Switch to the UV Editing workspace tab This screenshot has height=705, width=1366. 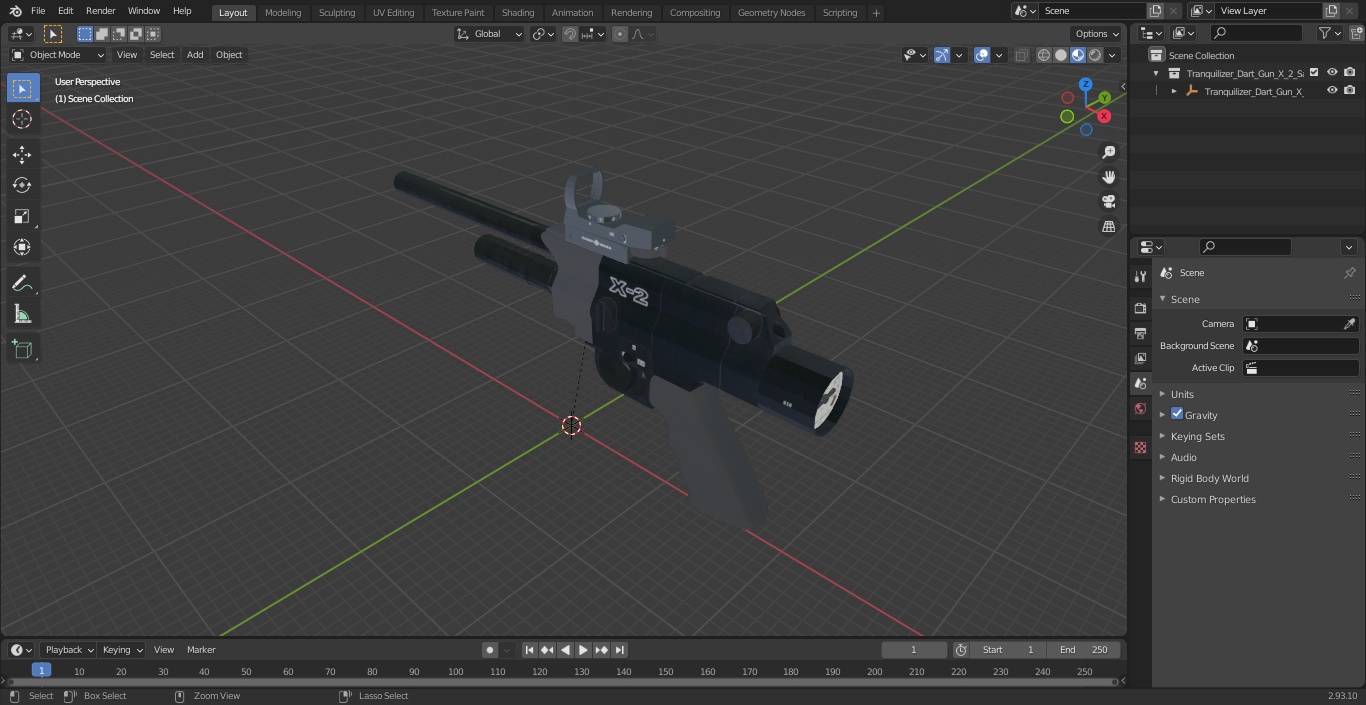393,12
